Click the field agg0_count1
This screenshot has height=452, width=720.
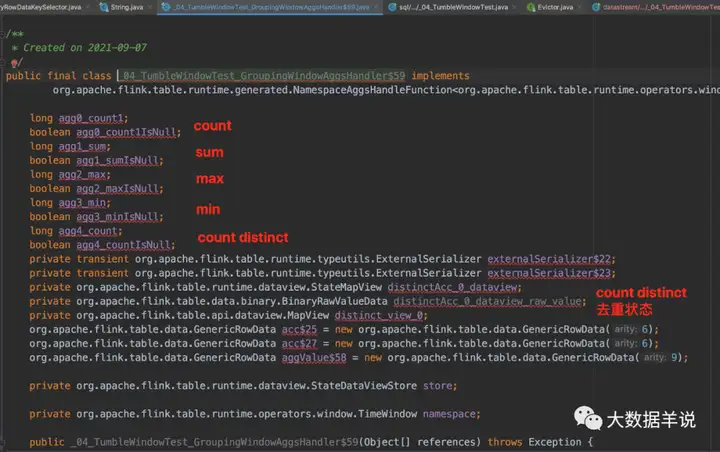pyautogui.click(x=91, y=118)
